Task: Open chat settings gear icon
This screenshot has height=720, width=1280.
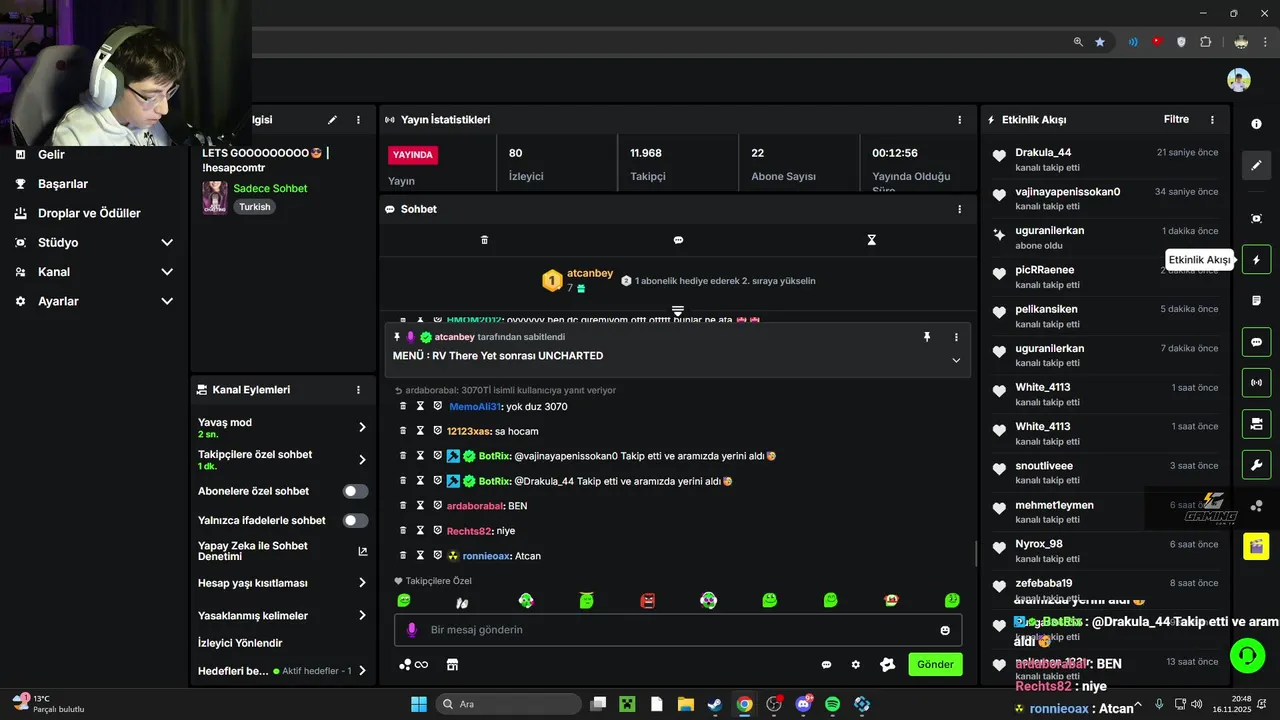Action: (x=855, y=664)
